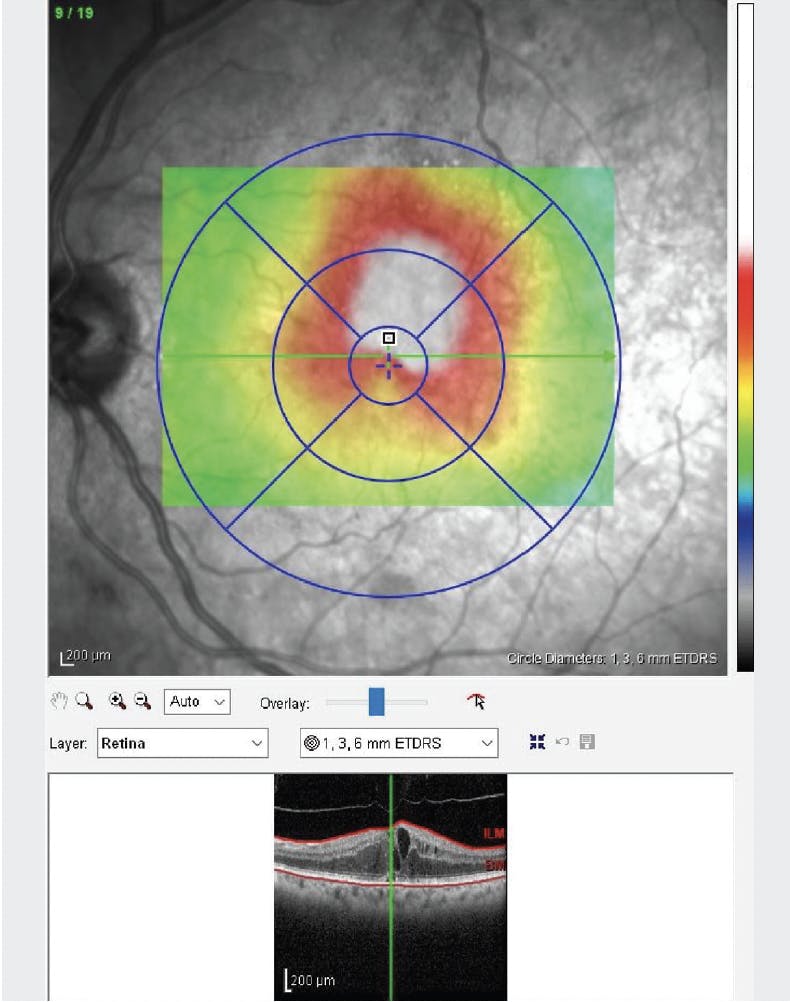Select the magnifier zoom tool
The image size is (790, 1002).
pyautogui.click(x=84, y=701)
